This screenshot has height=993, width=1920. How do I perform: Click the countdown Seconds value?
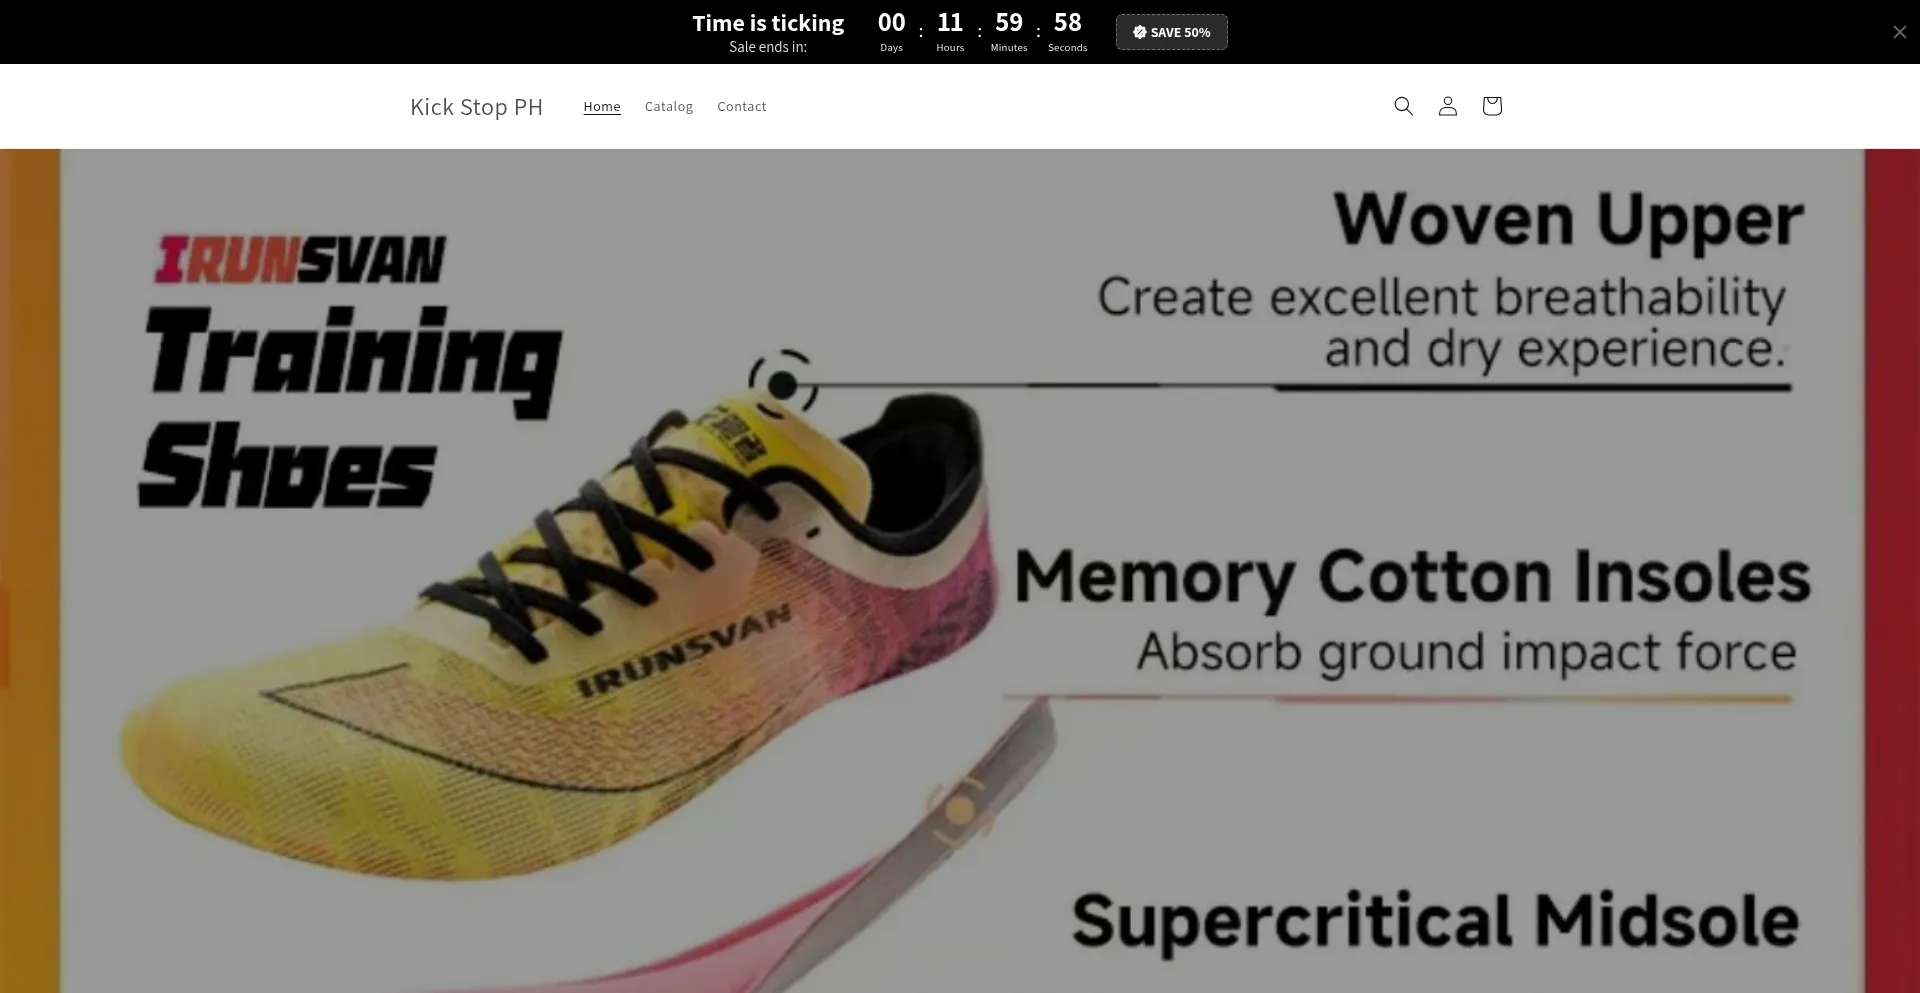coord(1067,22)
